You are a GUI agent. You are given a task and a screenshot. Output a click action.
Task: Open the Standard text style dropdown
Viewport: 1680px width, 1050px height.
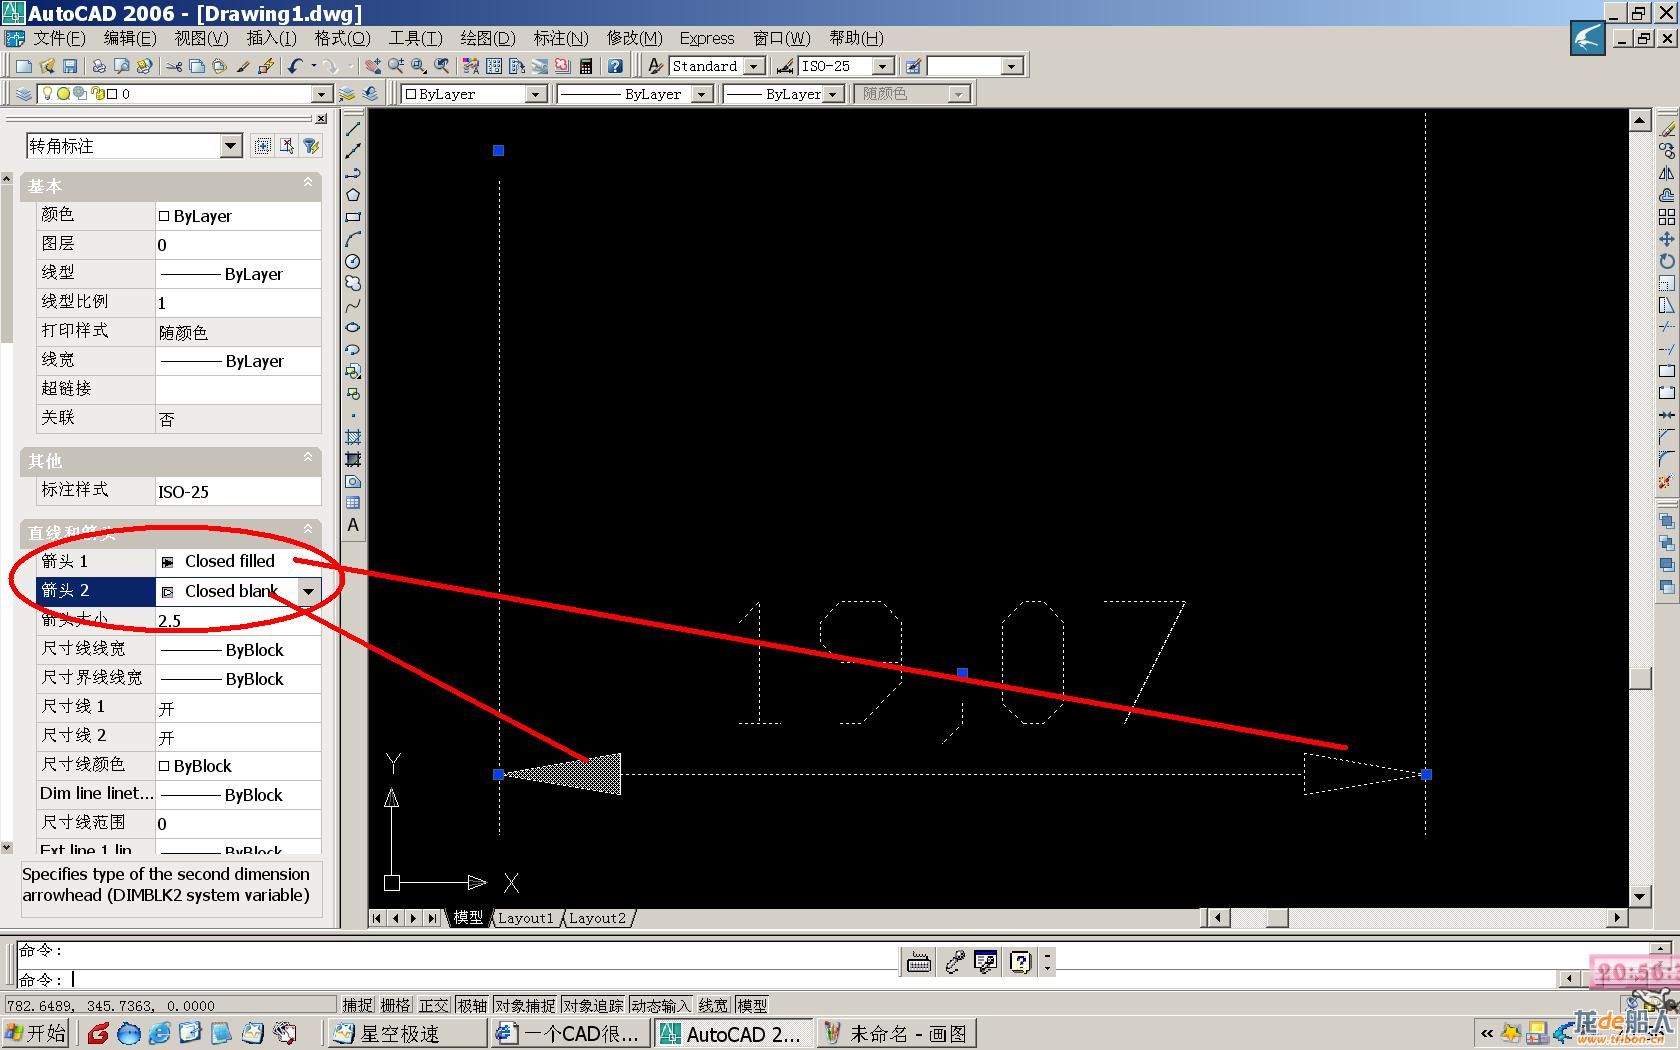[755, 66]
